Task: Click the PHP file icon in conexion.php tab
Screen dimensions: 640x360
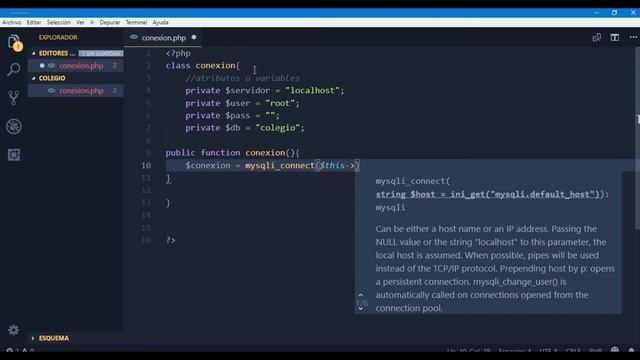Action: point(134,37)
